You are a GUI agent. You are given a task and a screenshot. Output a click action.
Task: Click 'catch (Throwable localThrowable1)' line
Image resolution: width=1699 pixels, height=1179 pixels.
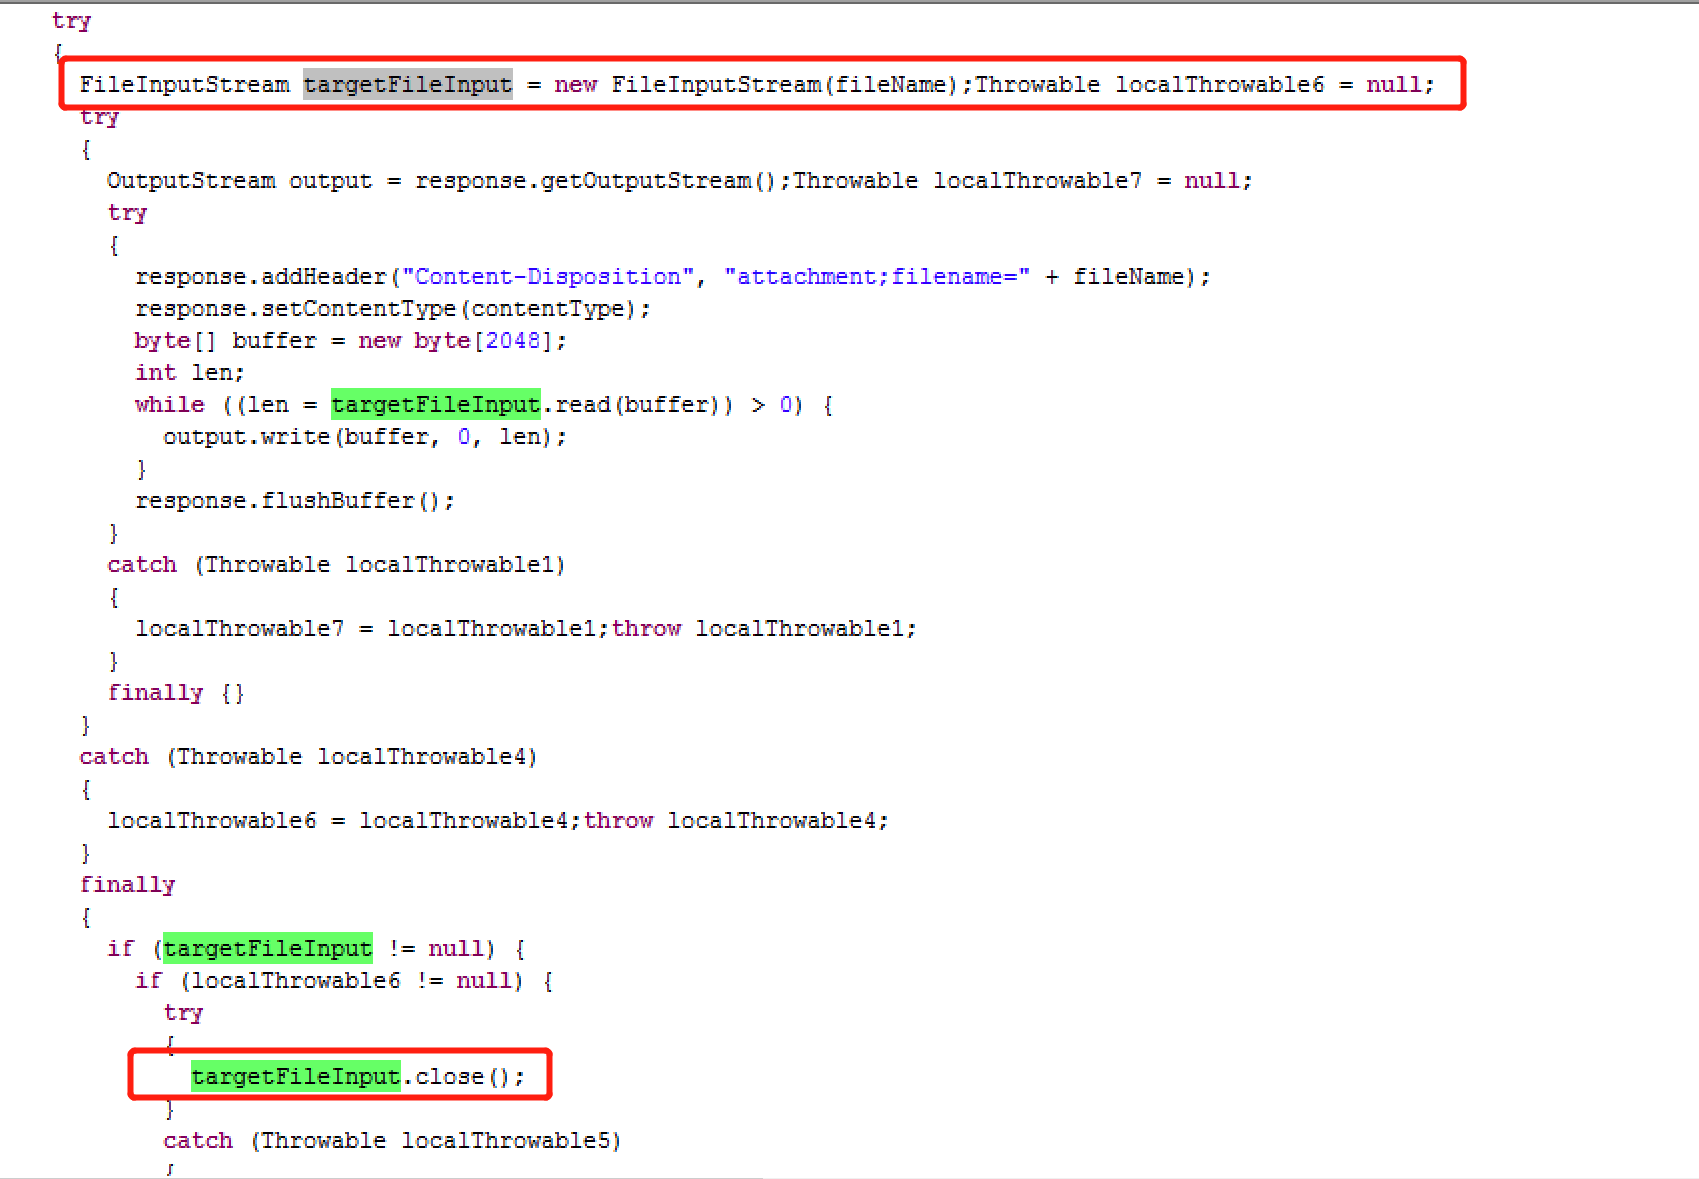coord(336,565)
